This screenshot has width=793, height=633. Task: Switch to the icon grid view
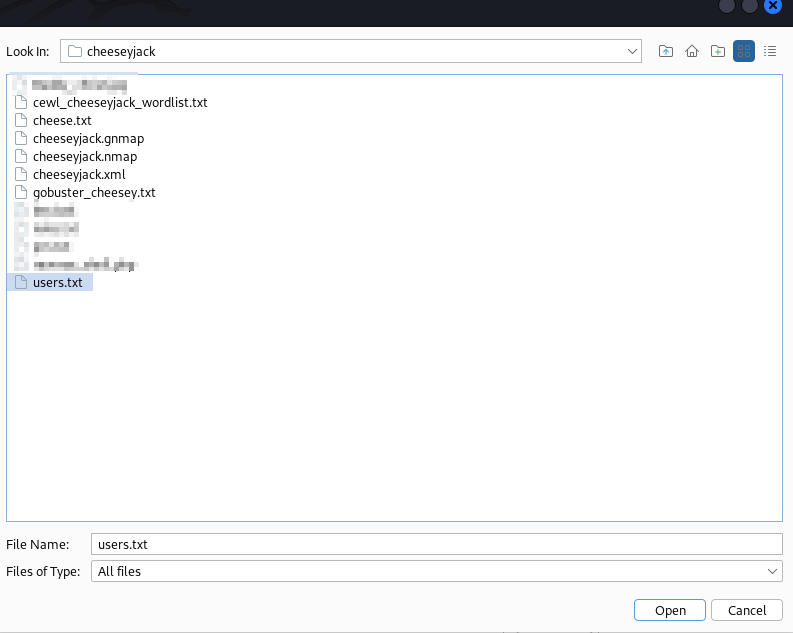point(744,51)
